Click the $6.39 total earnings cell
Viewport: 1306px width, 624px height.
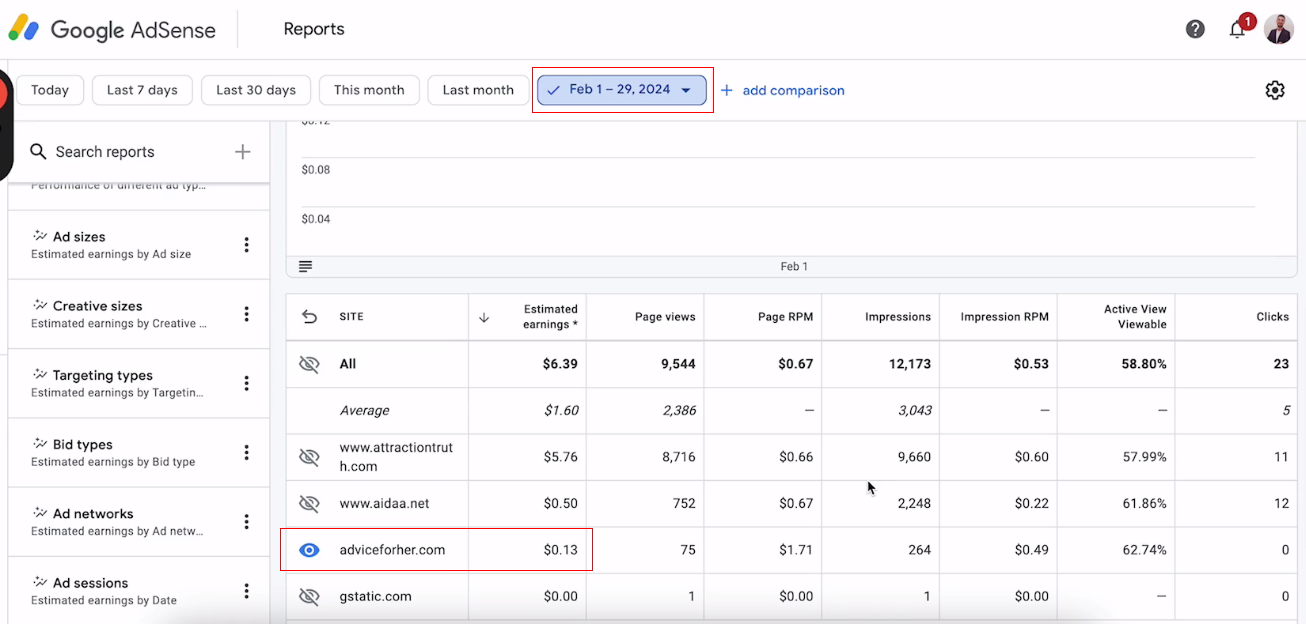click(560, 364)
